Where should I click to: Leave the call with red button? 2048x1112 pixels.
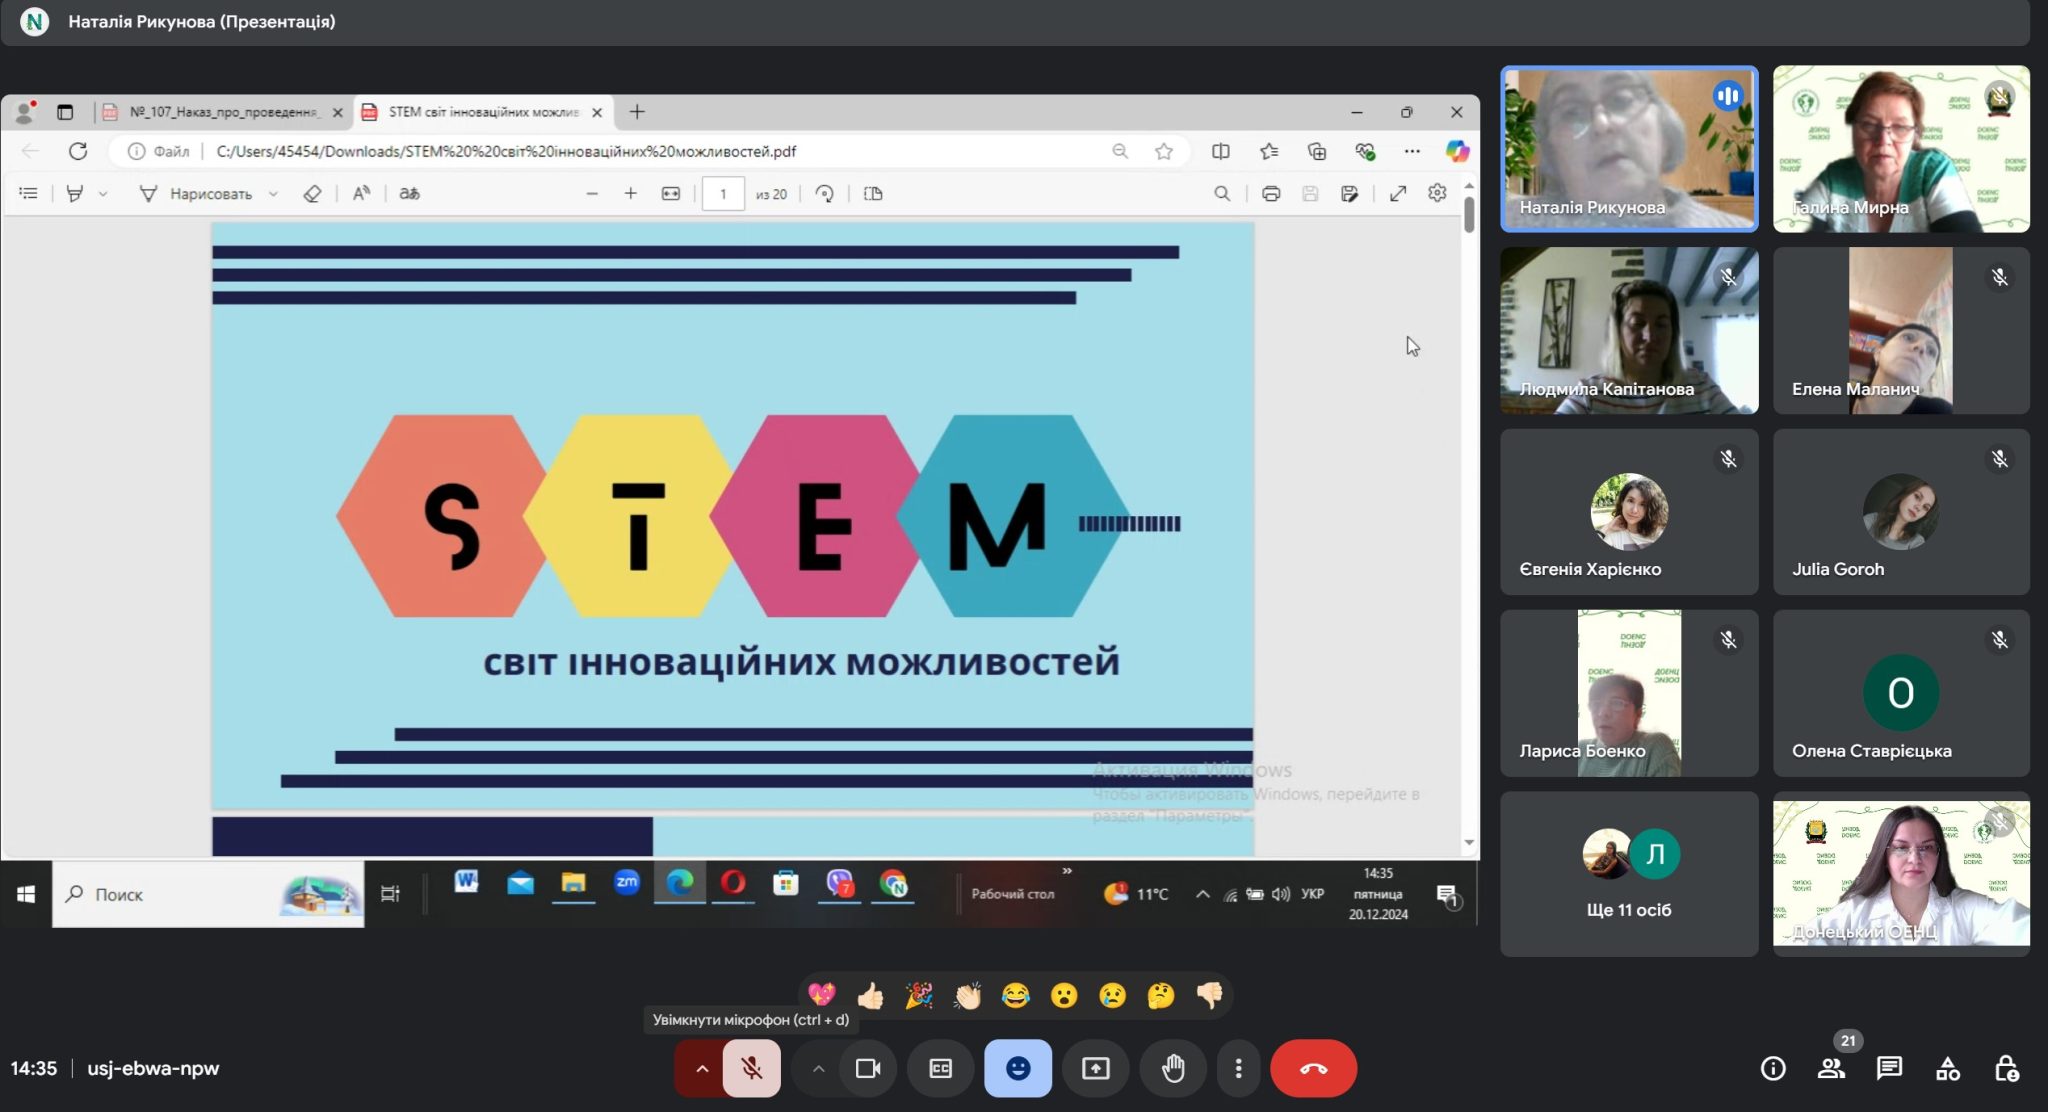[1313, 1068]
